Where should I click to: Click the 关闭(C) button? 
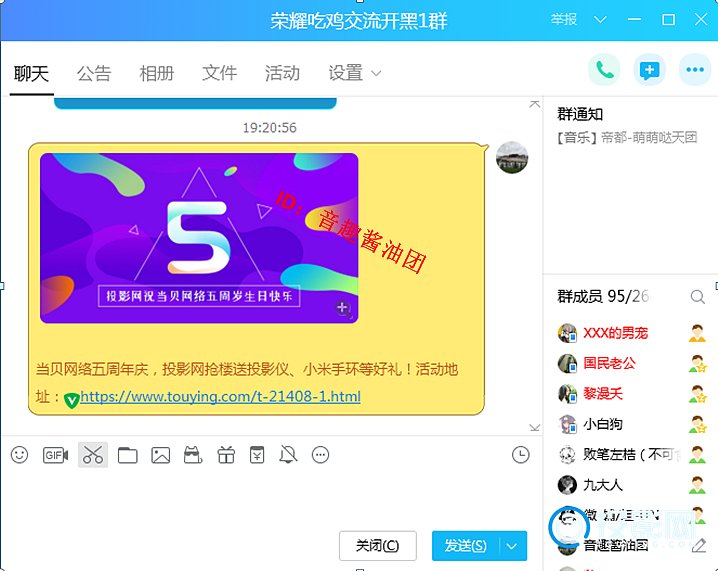point(377,546)
